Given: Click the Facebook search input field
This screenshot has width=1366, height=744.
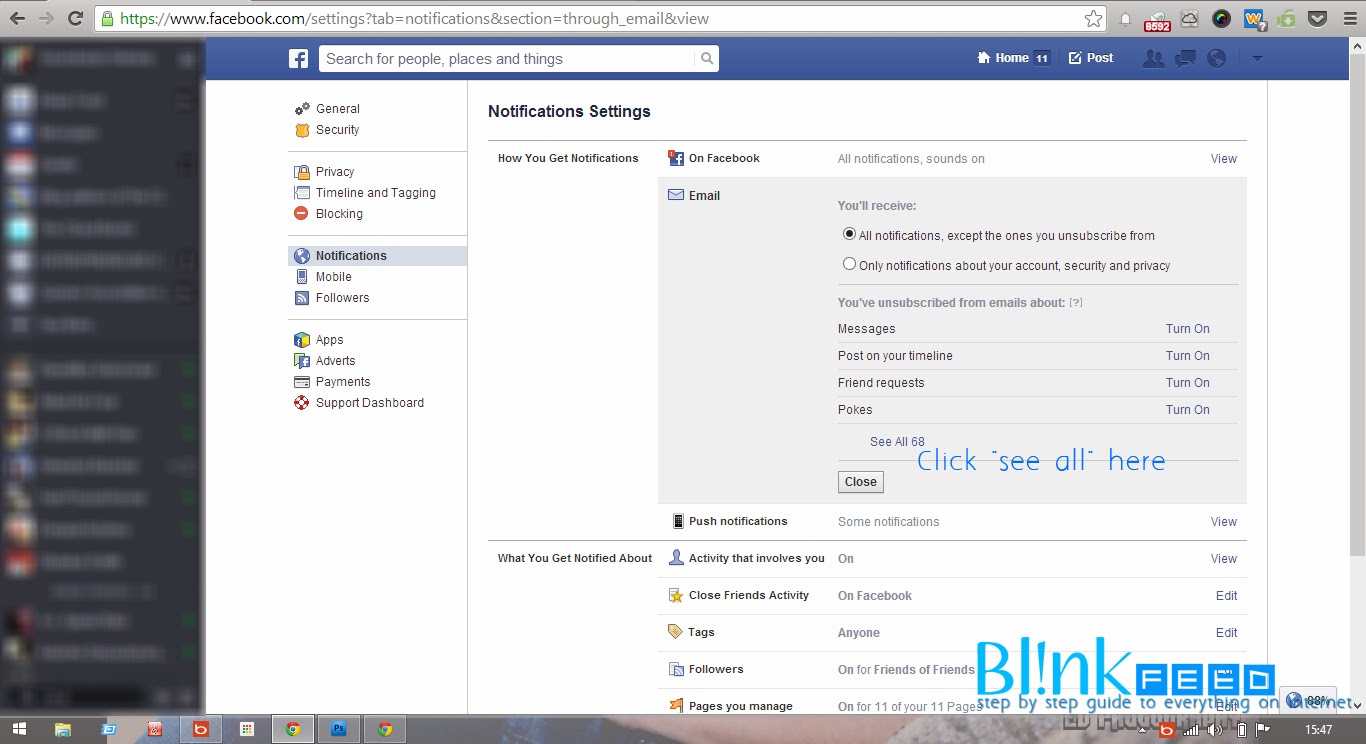Looking at the screenshot, I should [507, 59].
